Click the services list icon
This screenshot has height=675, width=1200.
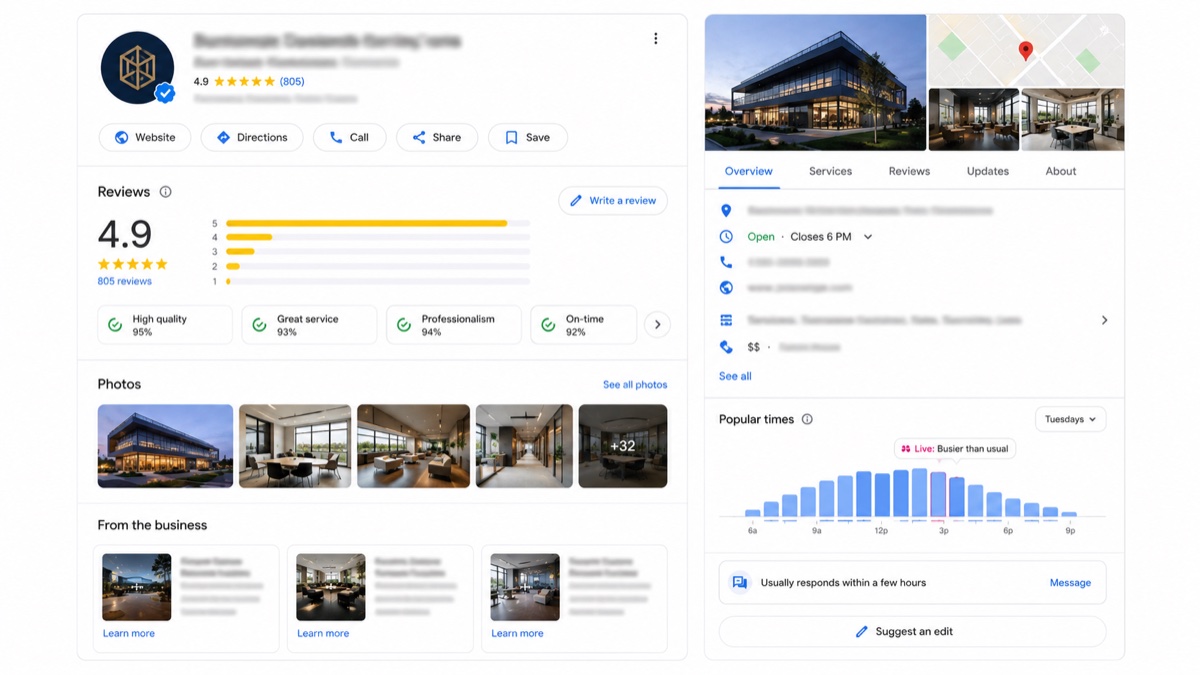[726, 320]
